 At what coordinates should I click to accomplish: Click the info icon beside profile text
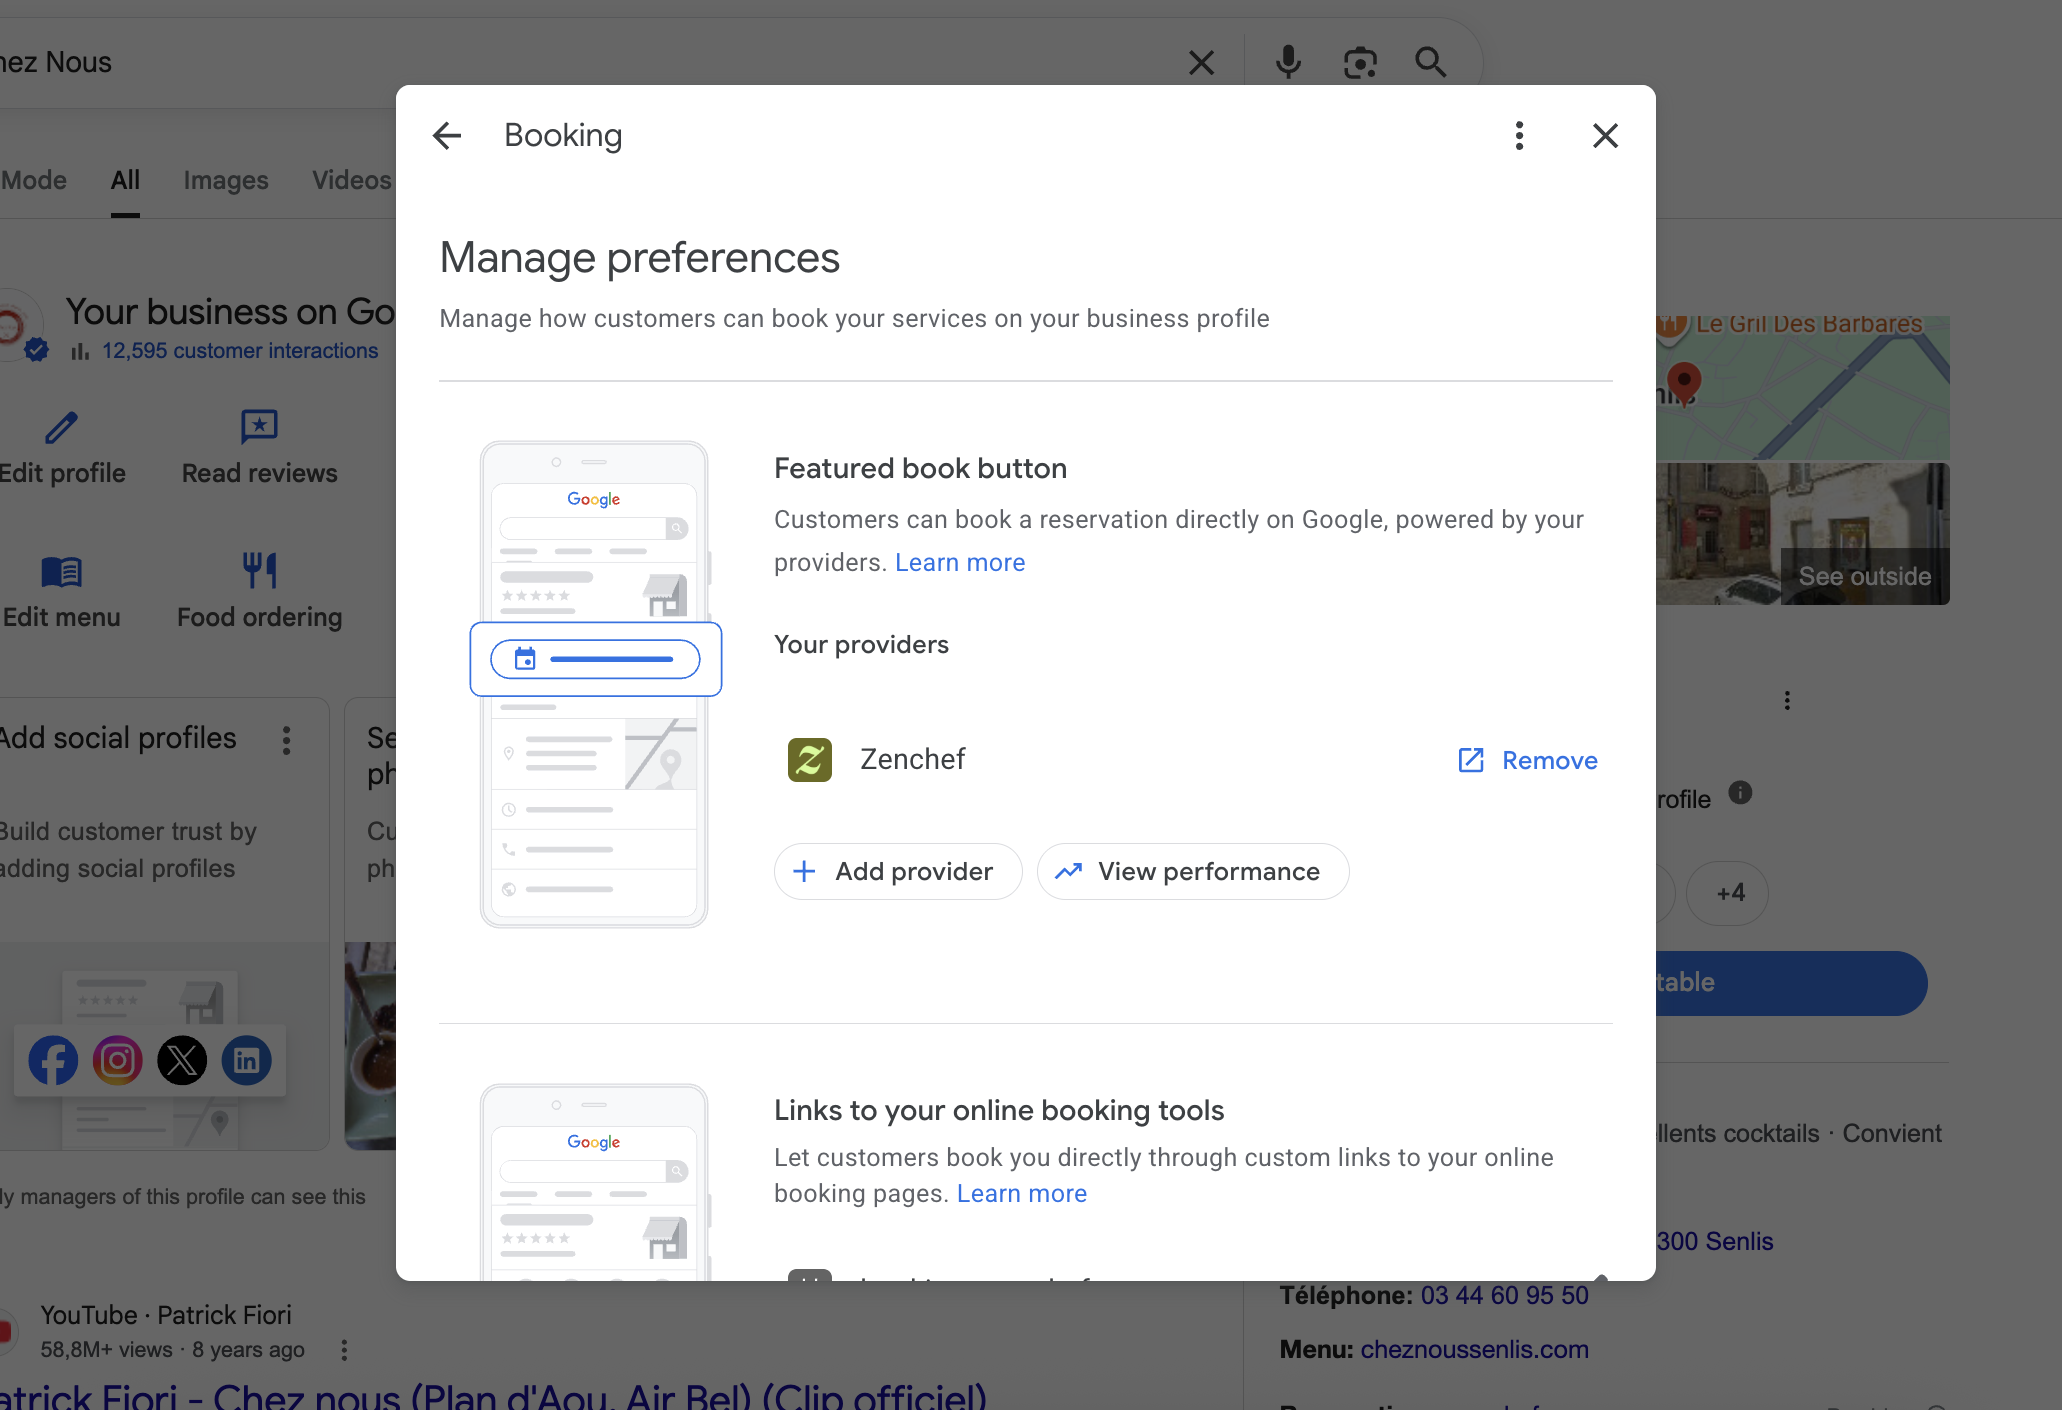1740,793
